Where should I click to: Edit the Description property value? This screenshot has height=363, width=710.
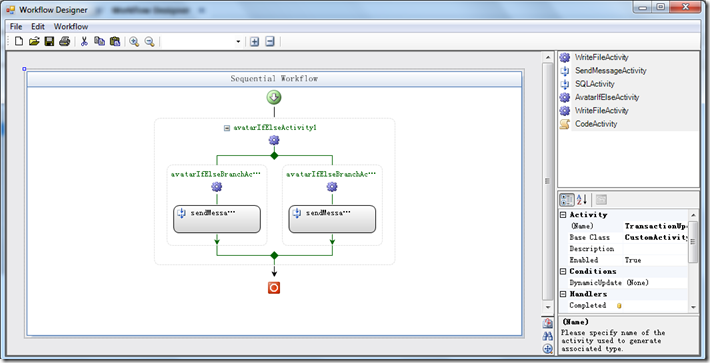pyautogui.click(x=656, y=248)
